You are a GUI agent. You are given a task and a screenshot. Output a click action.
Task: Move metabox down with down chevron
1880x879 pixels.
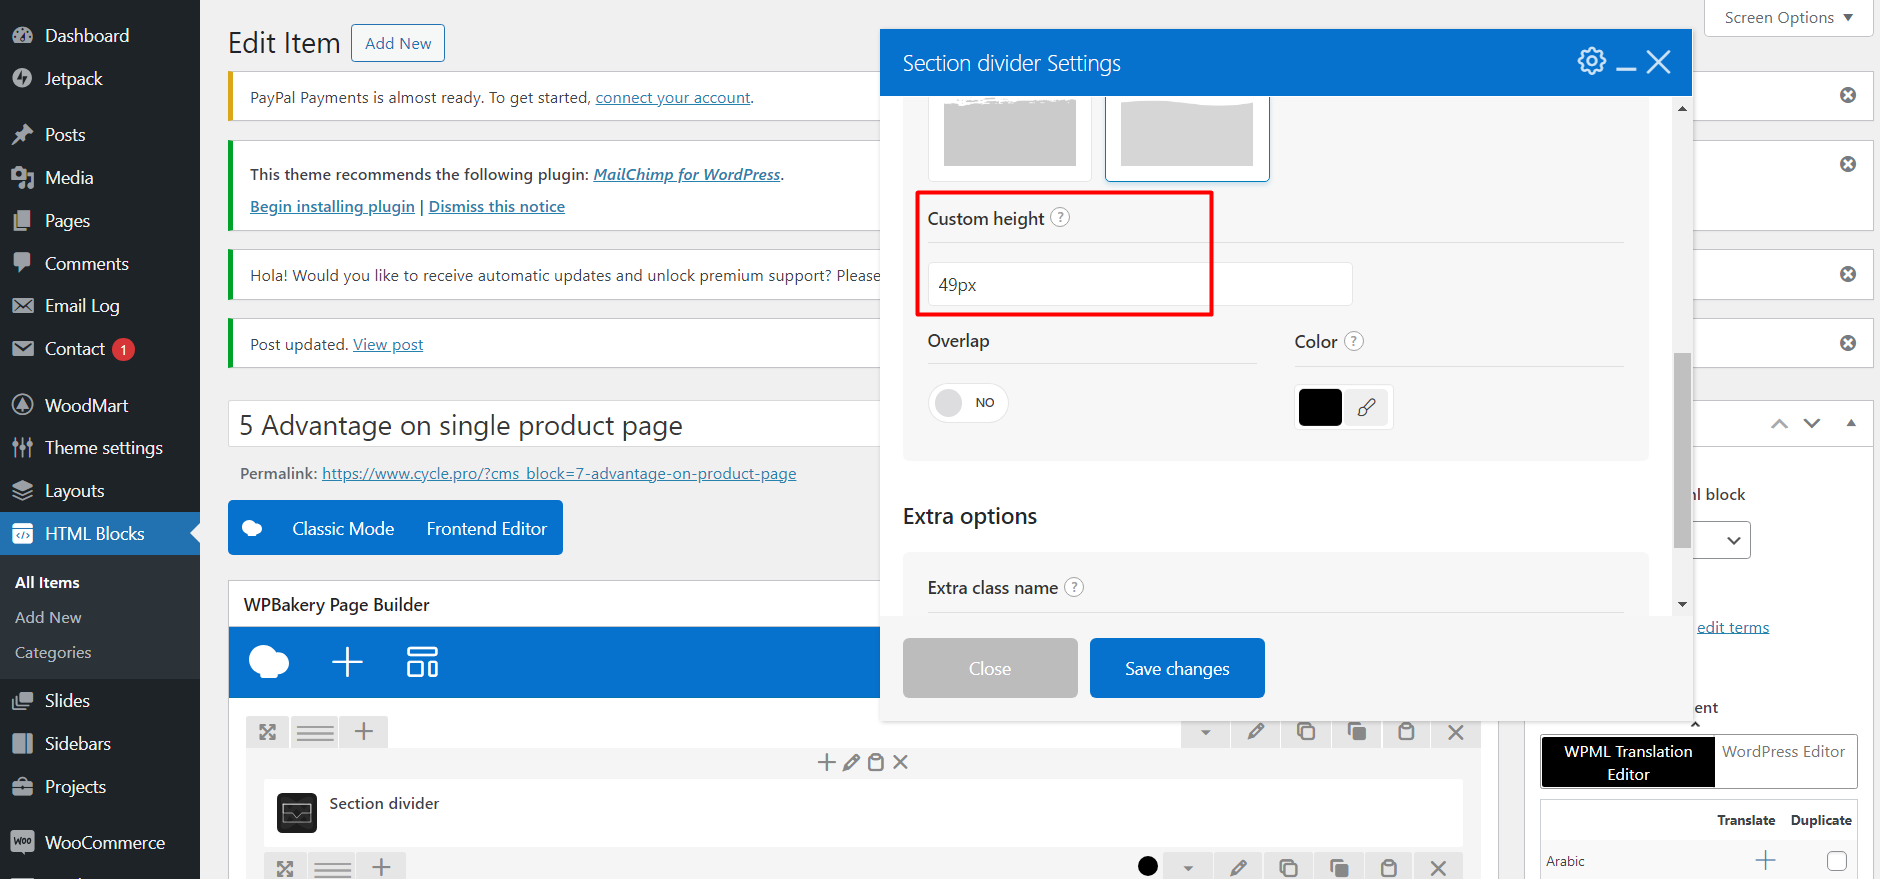coord(1812,423)
